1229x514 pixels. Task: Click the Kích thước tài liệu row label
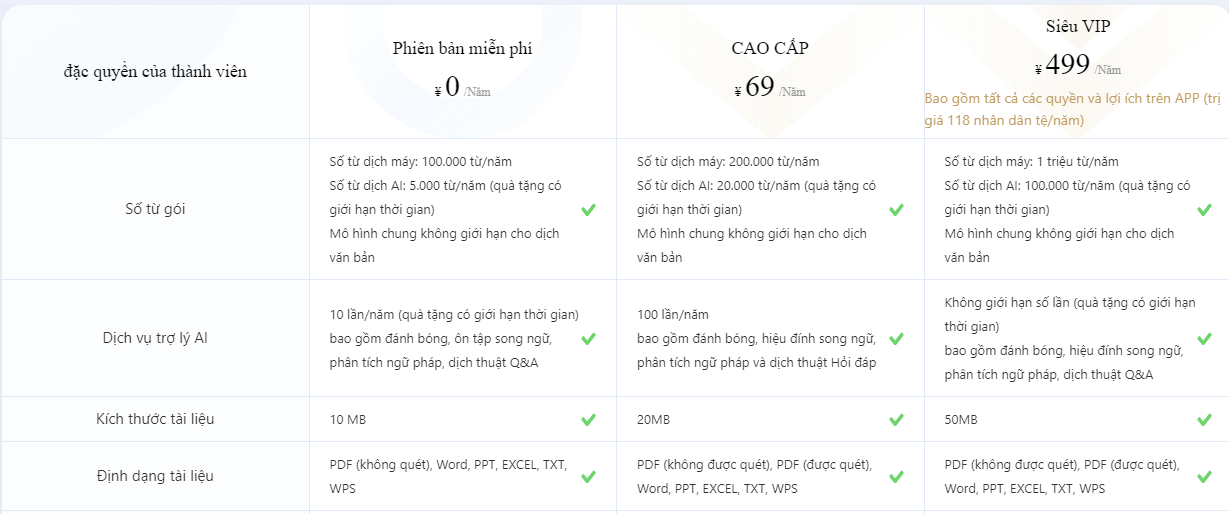click(155, 419)
